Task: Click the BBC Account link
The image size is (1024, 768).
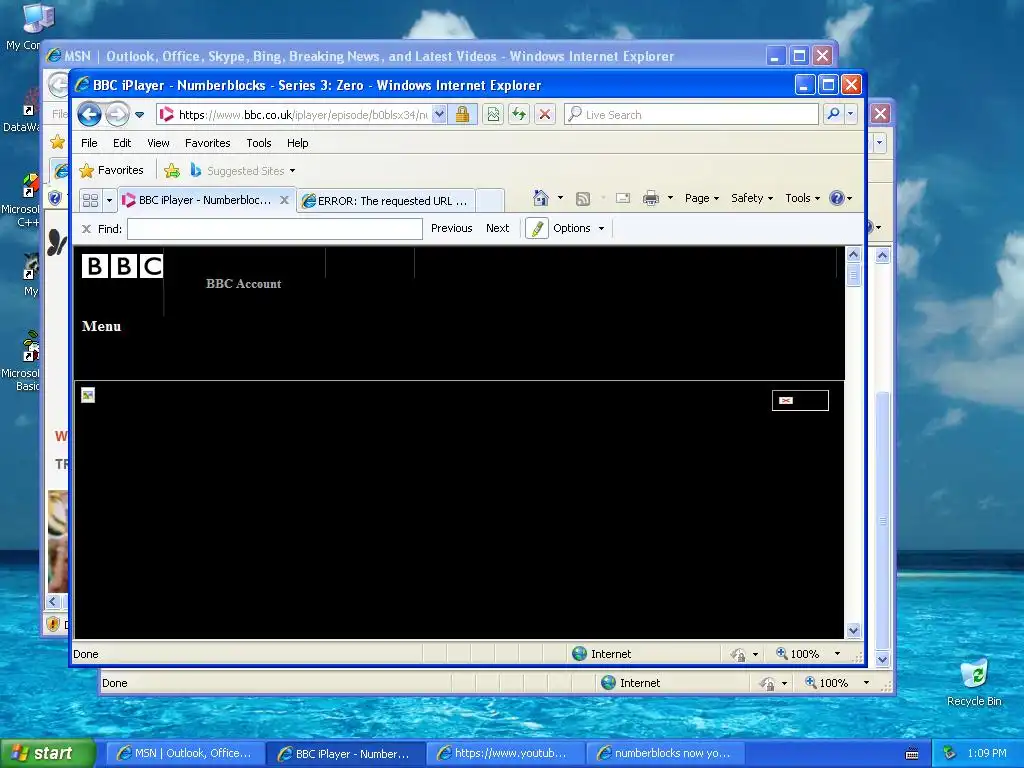Action: tap(244, 283)
